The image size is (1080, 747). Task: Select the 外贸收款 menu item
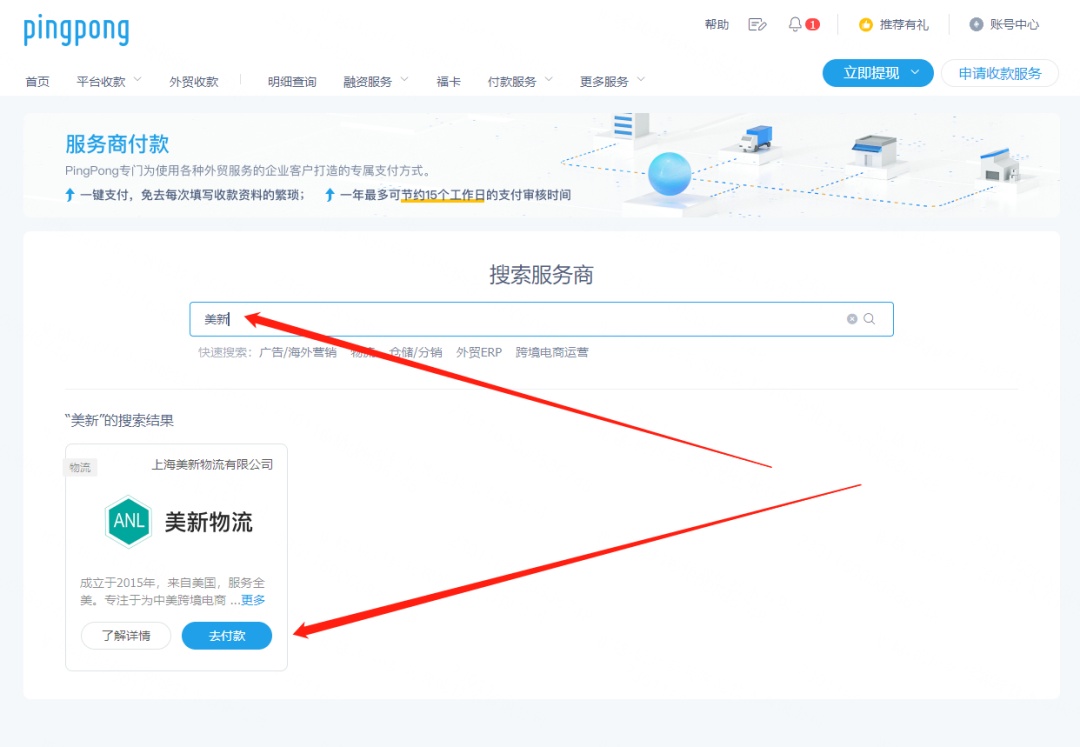(x=194, y=82)
